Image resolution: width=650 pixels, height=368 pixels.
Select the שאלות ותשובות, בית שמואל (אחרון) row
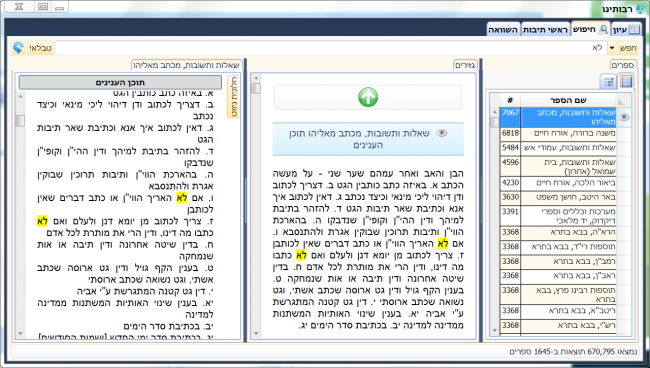565,167
